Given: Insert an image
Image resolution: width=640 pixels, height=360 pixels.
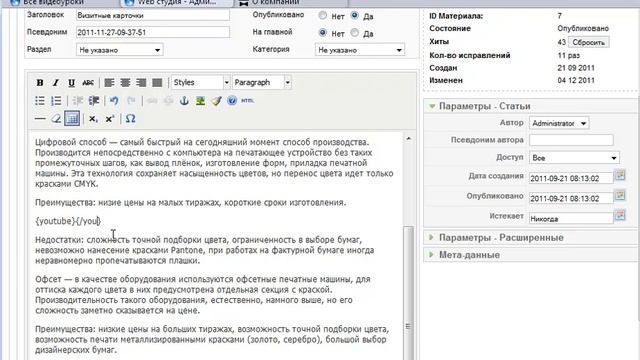Looking at the screenshot, I should coord(200,100).
